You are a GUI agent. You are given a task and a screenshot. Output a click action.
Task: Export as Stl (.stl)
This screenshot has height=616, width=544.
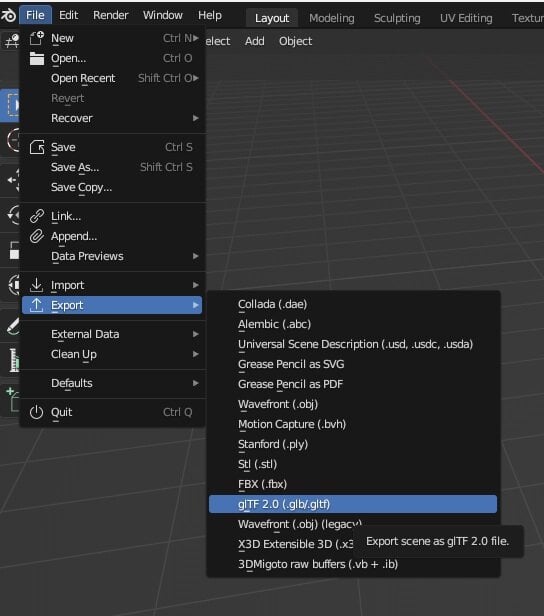tap(353, 464)
